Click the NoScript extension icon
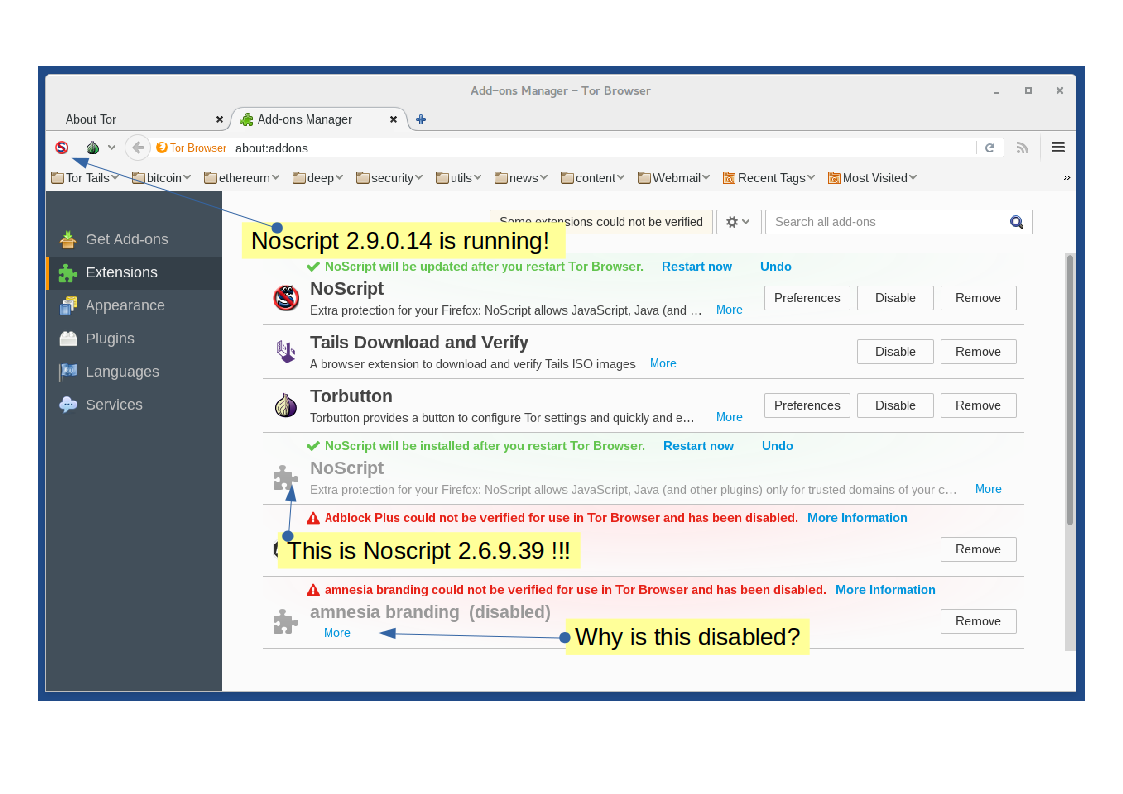This screenshot has width=1123, height=794. point(286,298)
